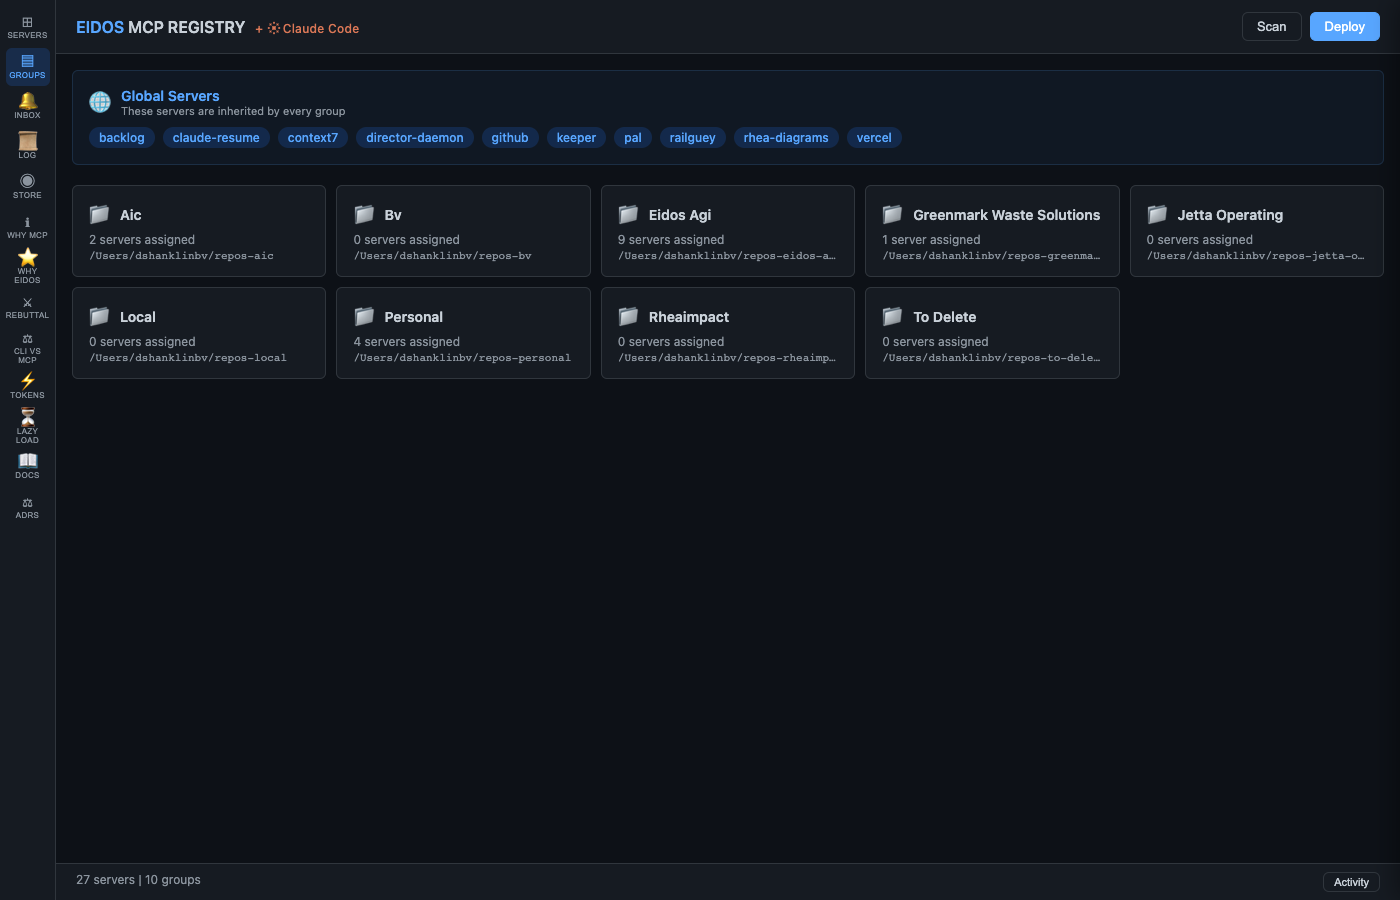The width and height of the screenshot is (1400, 900).
Task: Click the Local group folder icon
Action: pos(99,316)
